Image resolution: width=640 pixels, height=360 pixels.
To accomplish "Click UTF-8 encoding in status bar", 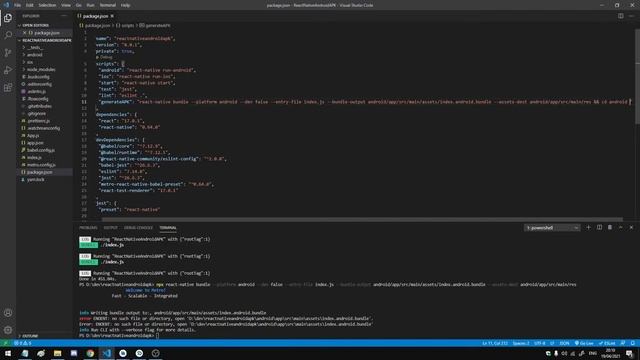I will coord(539,343).
